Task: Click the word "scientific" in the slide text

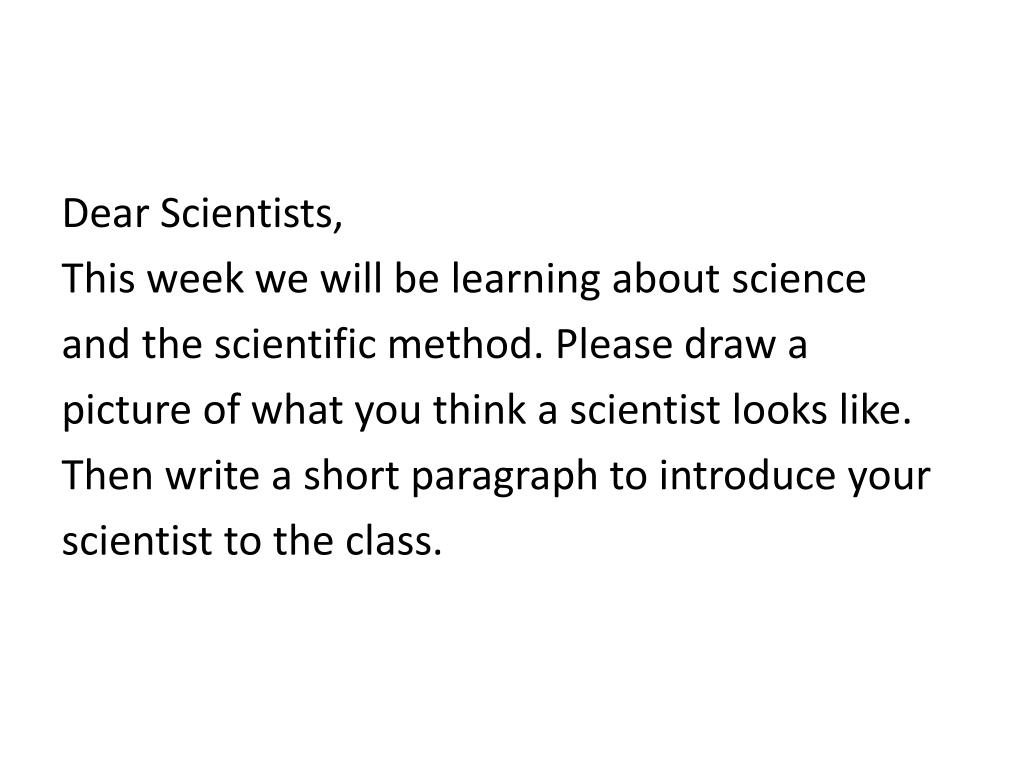Action: [295, 344]
